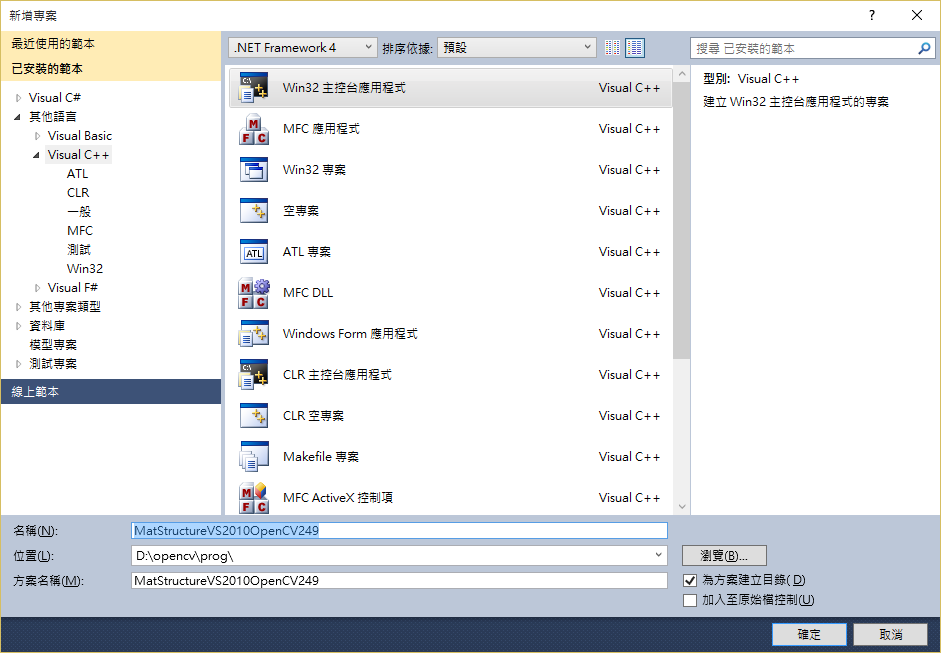This screenshot has height=653, width=941.
Task: Pick the MFC ActiveX 控制項 icon
Action: pyautogui.click(x=254, y=498)
